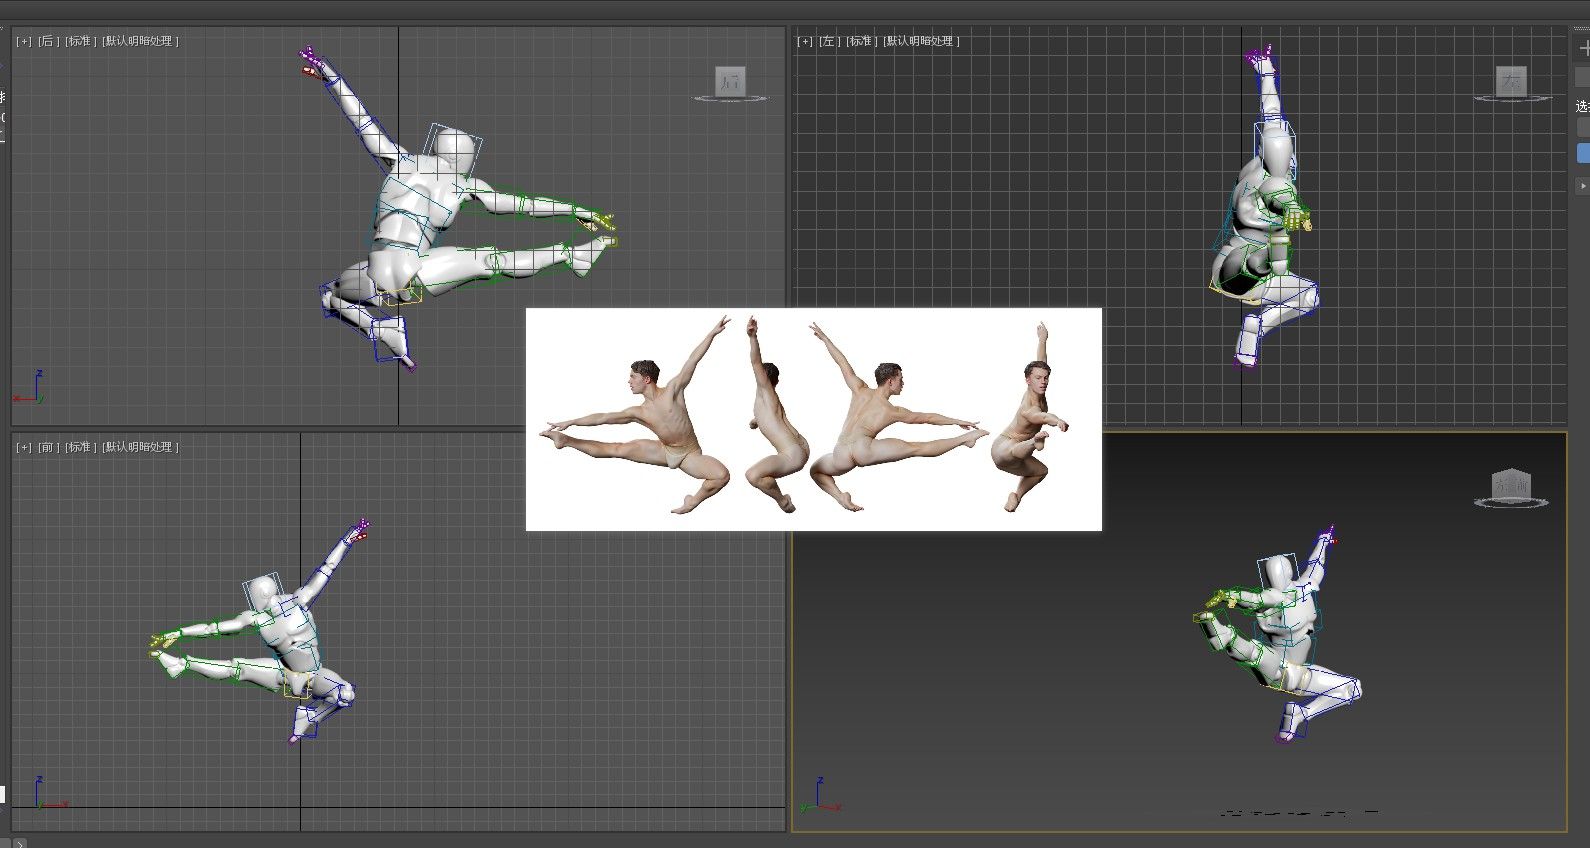The width and height of the screenshot is (1590, 848).
Task: Open the [+] menu of the front viewport
Action: [x=24, y=447]
